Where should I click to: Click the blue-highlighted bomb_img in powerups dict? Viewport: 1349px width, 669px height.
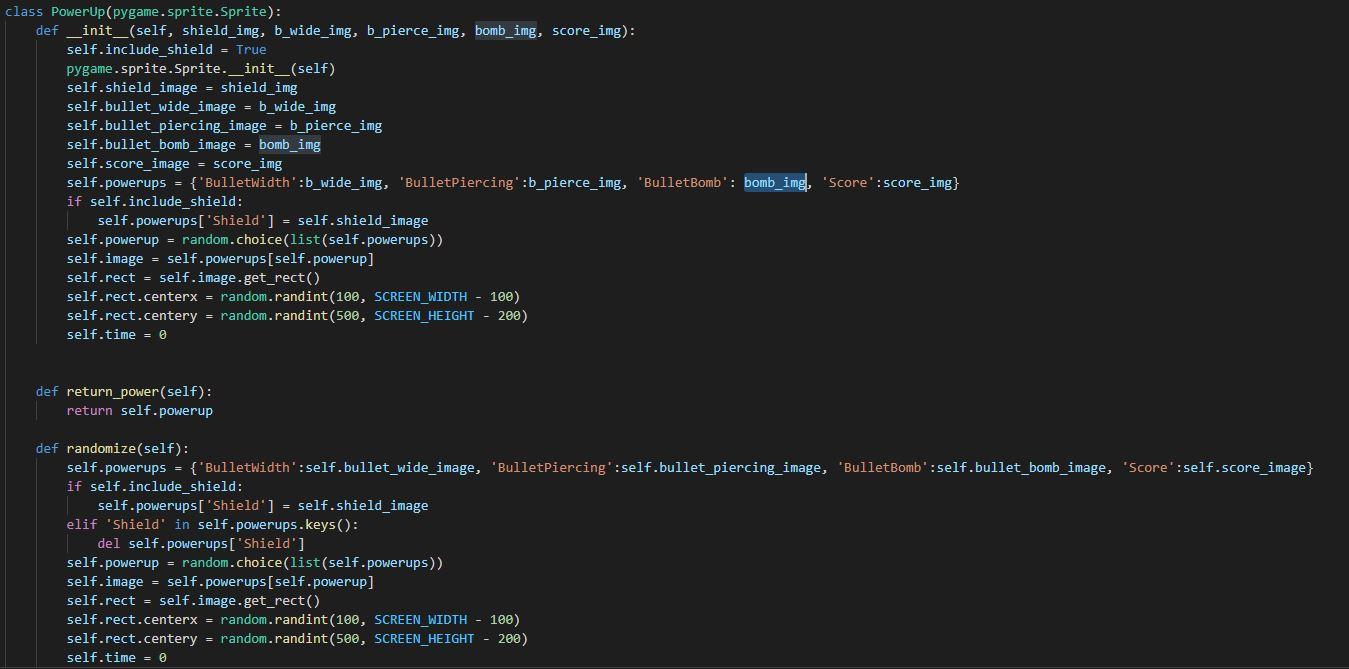click(x=774, y=182)
